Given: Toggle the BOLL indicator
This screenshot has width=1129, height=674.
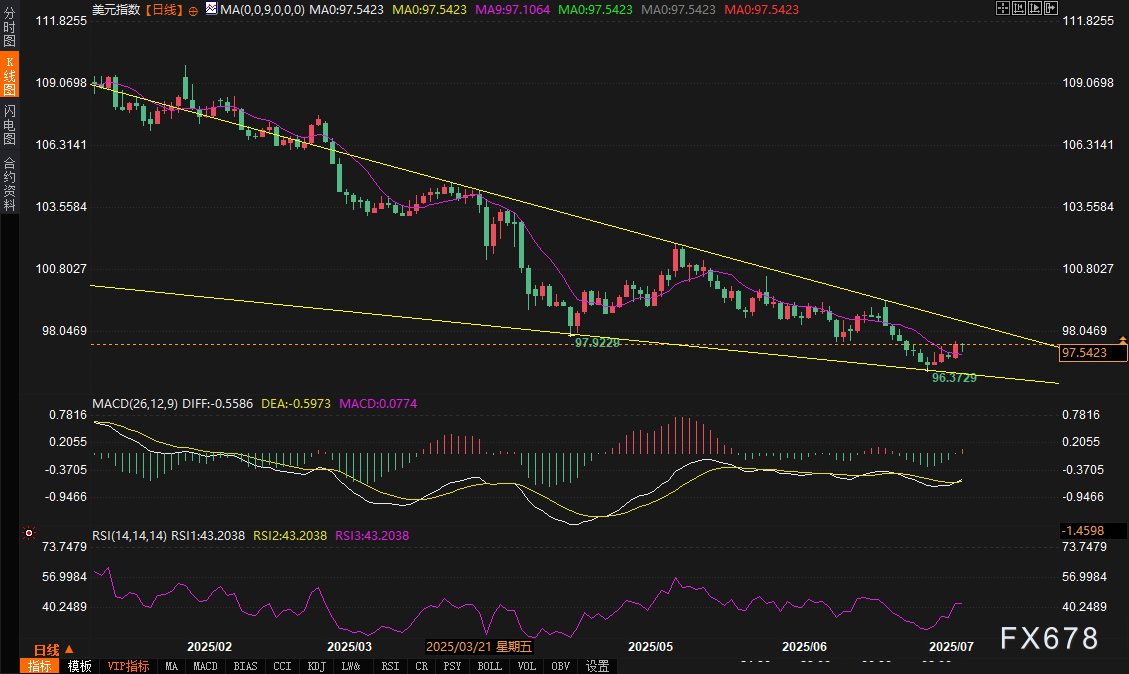Looking at the screenshot, I should [x=489, y=666].
